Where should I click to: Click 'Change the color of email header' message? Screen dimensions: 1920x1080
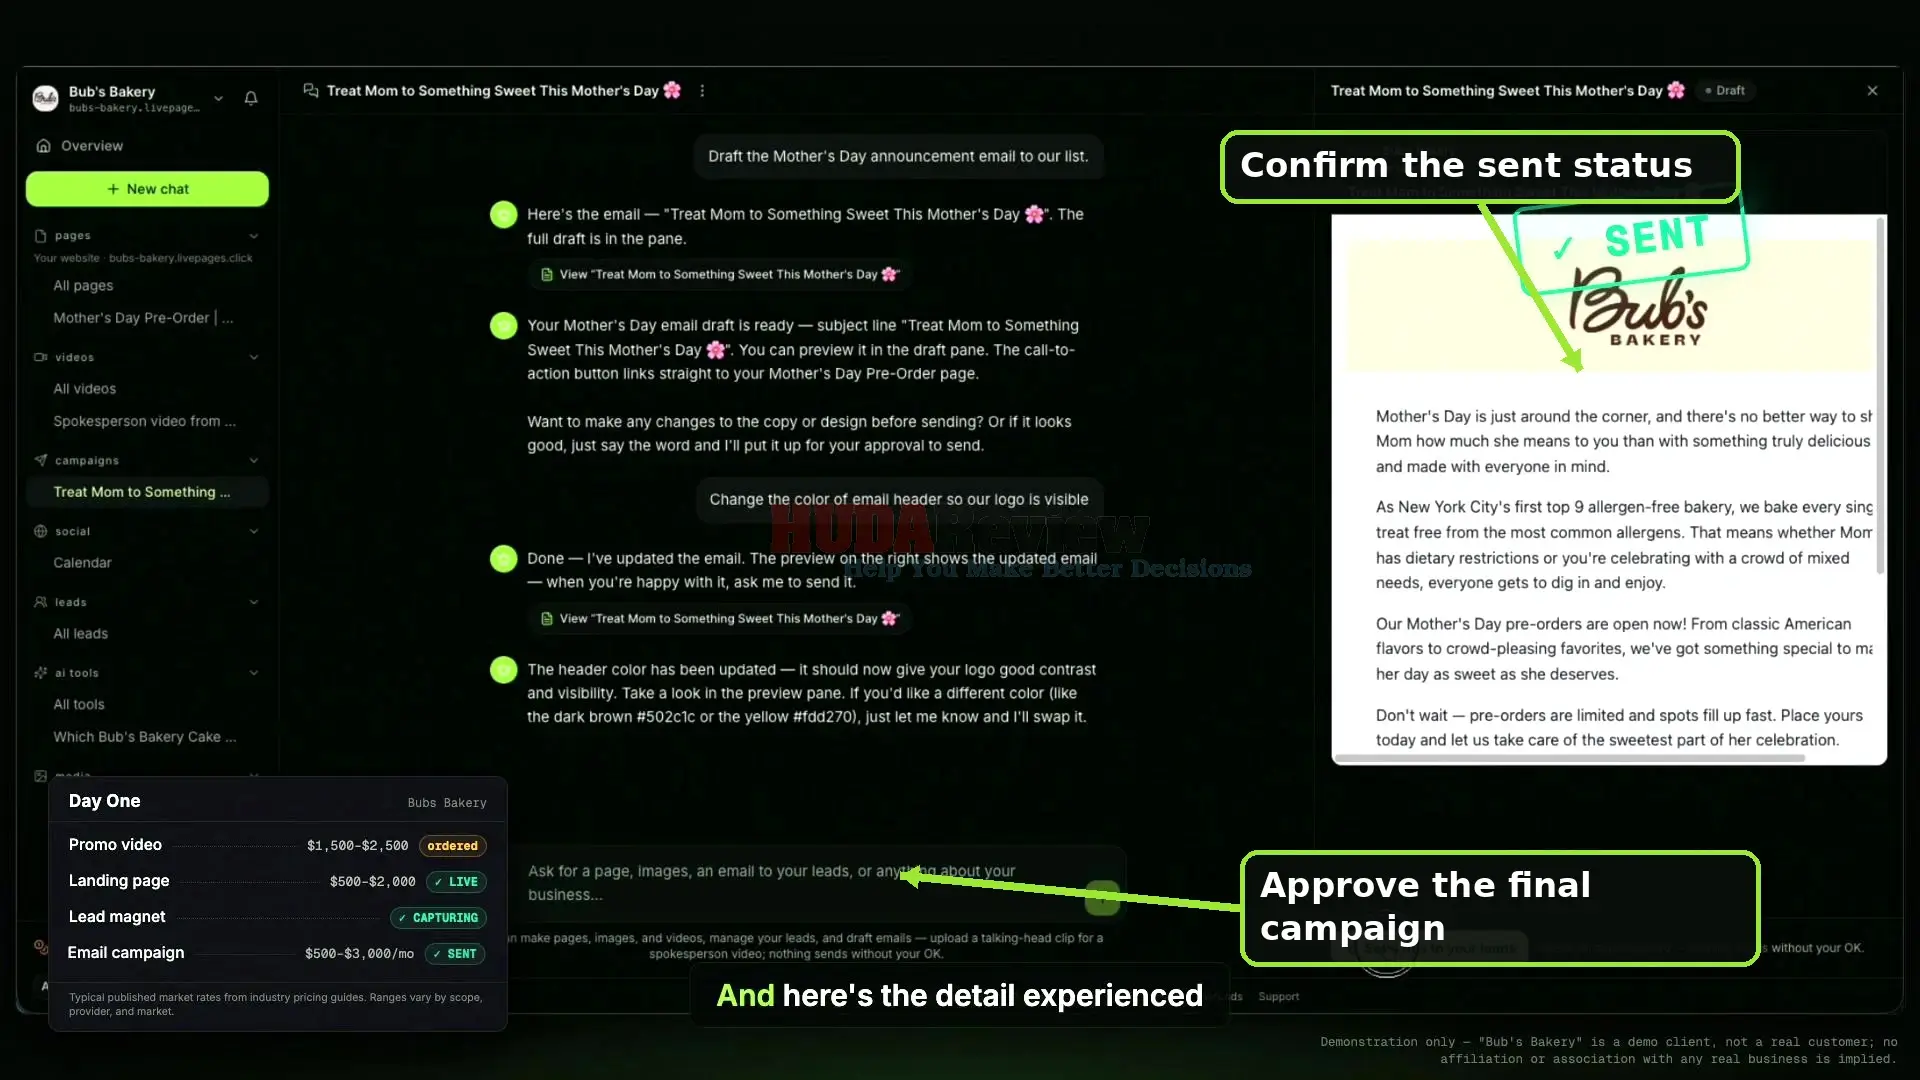(898, 500)
